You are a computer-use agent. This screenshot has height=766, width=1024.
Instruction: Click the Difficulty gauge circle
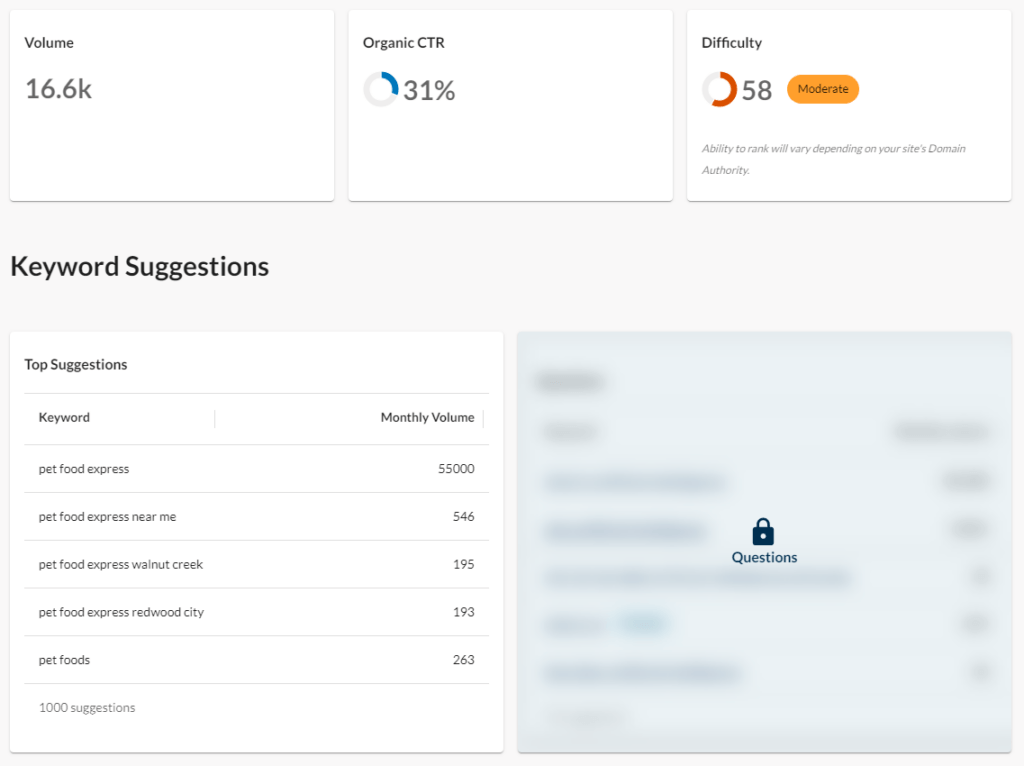[720, 89]
